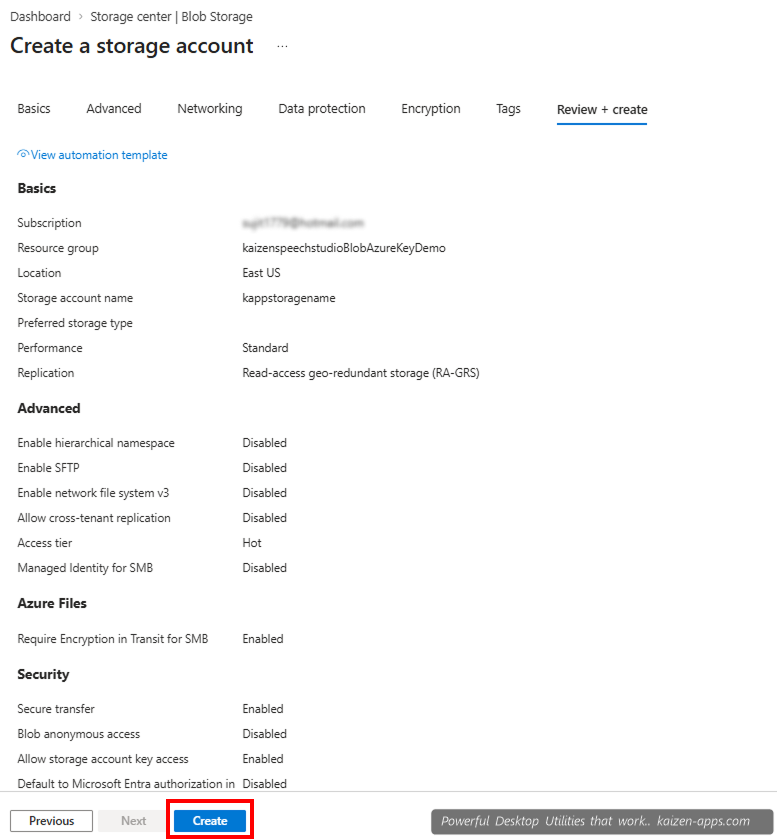Click the Previous button
This screenshot has width=777, height=839.
51,820
